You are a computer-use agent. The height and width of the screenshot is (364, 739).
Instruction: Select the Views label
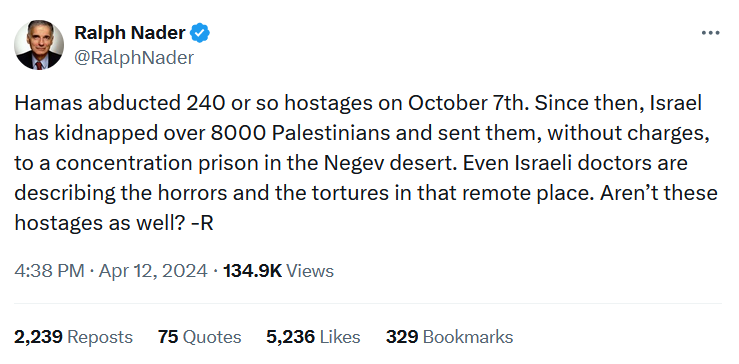310,271
